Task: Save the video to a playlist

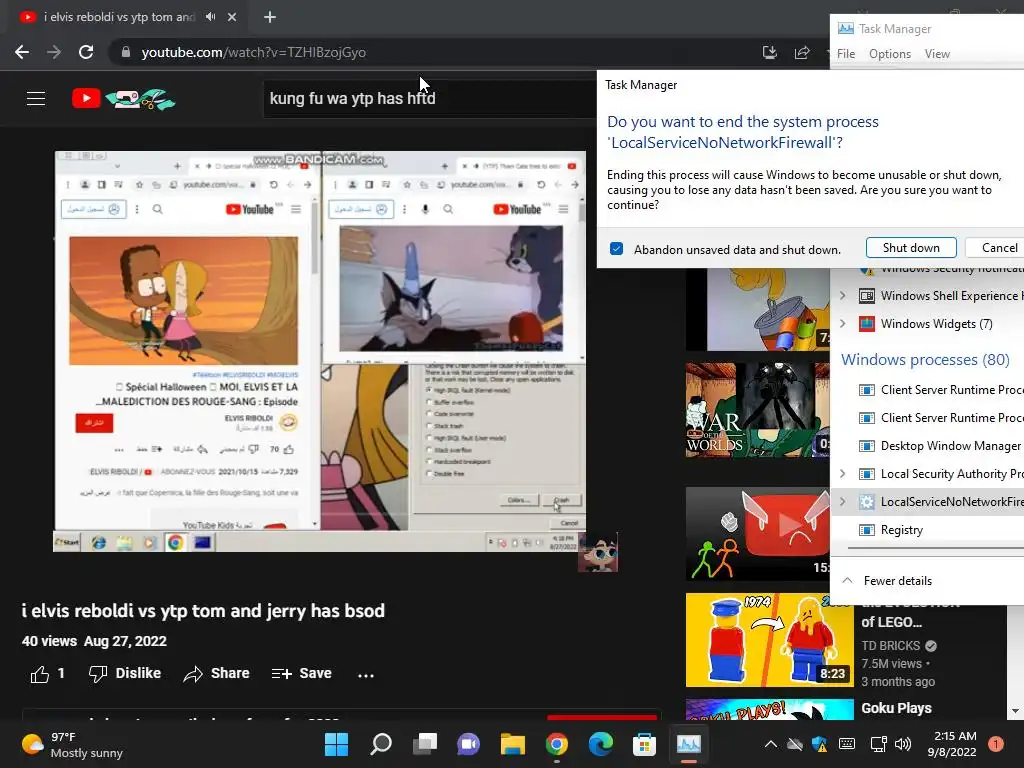Action: pyautogui.click(x=302, y=673)
